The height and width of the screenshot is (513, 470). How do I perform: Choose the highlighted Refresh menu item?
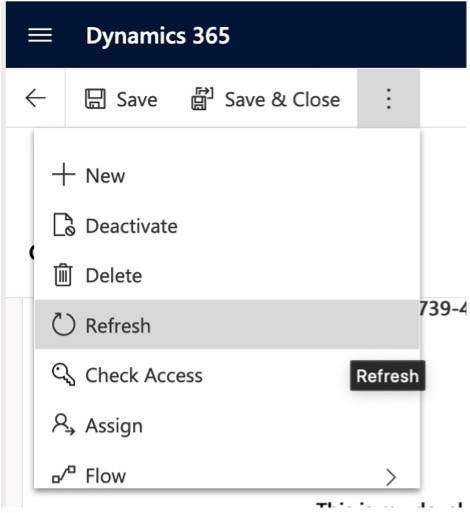tap(227, 324)
